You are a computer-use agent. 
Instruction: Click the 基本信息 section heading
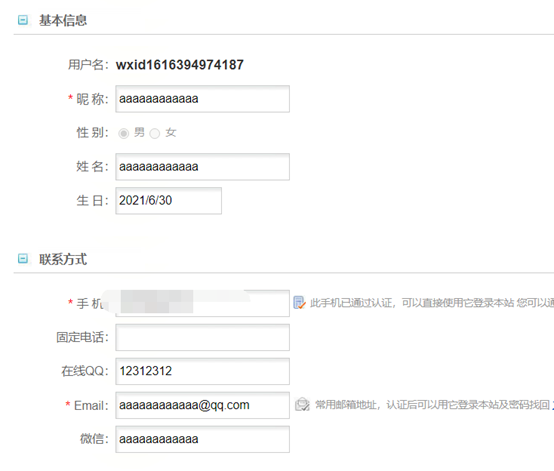[x=63, y=20]
